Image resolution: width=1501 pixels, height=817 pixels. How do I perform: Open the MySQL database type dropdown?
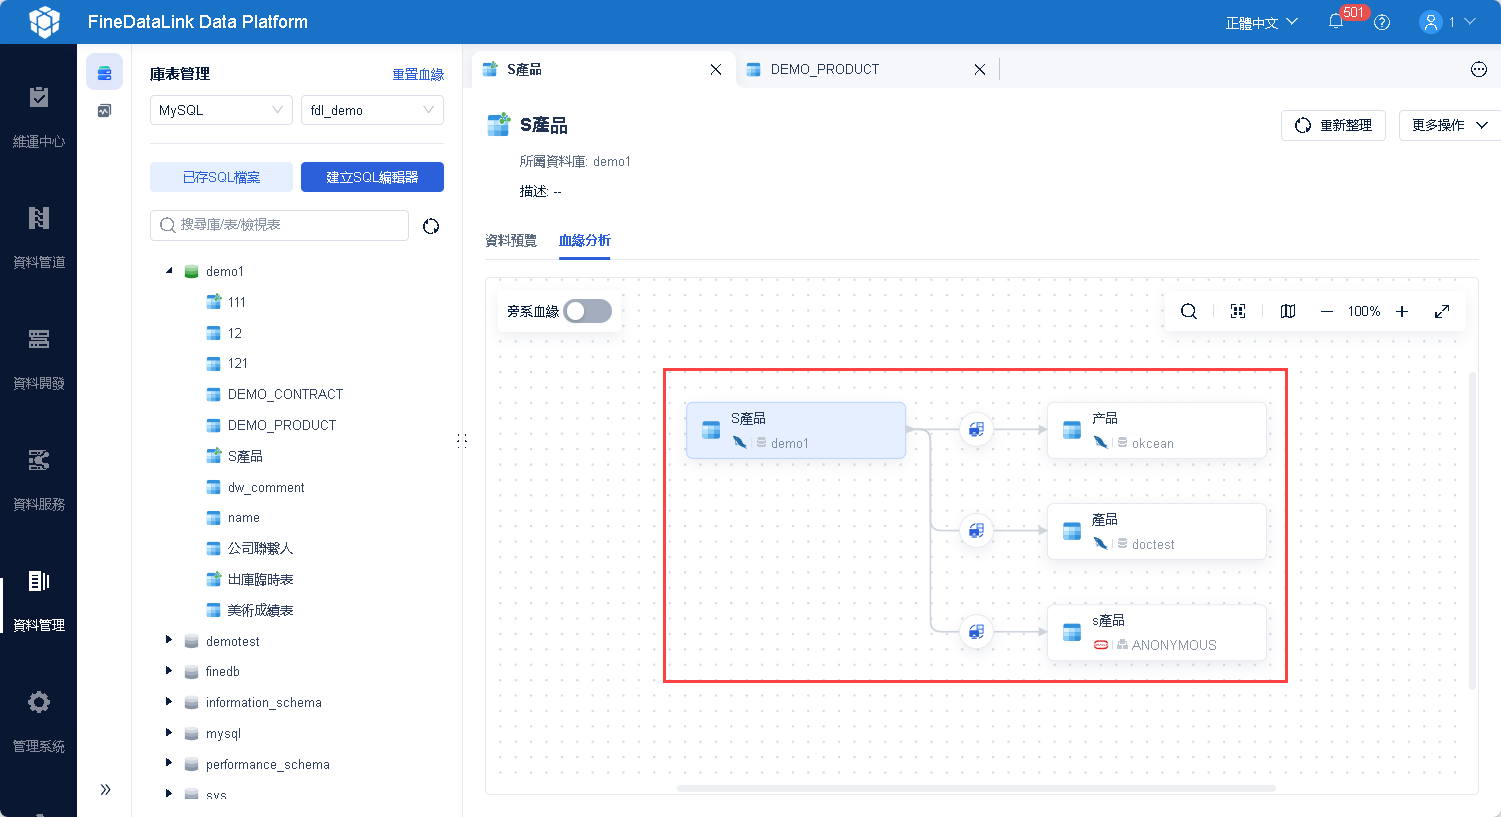(221, 110)
